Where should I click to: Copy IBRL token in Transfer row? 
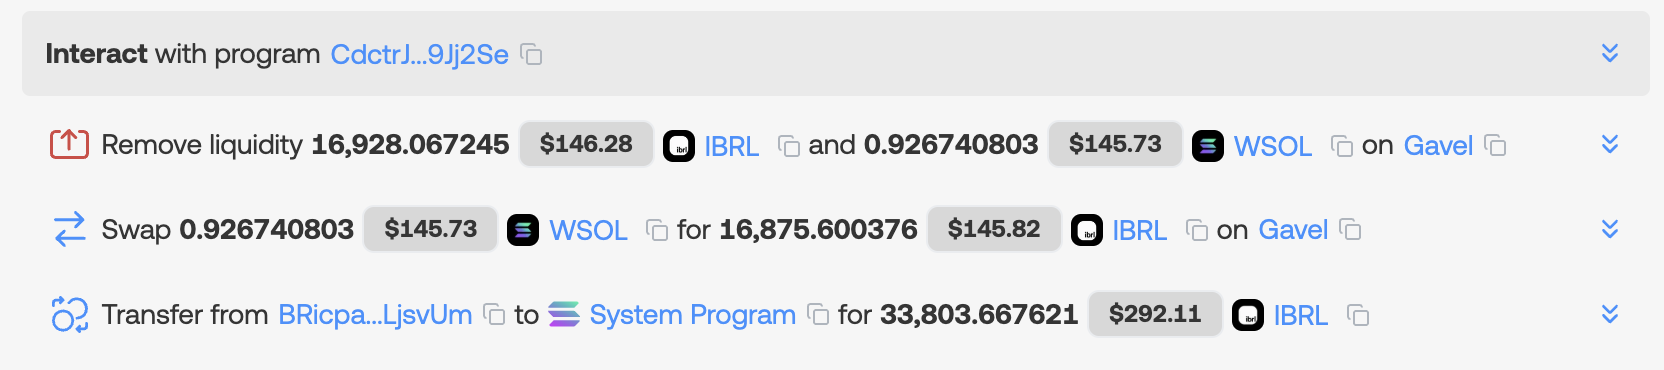(1357, 315)
